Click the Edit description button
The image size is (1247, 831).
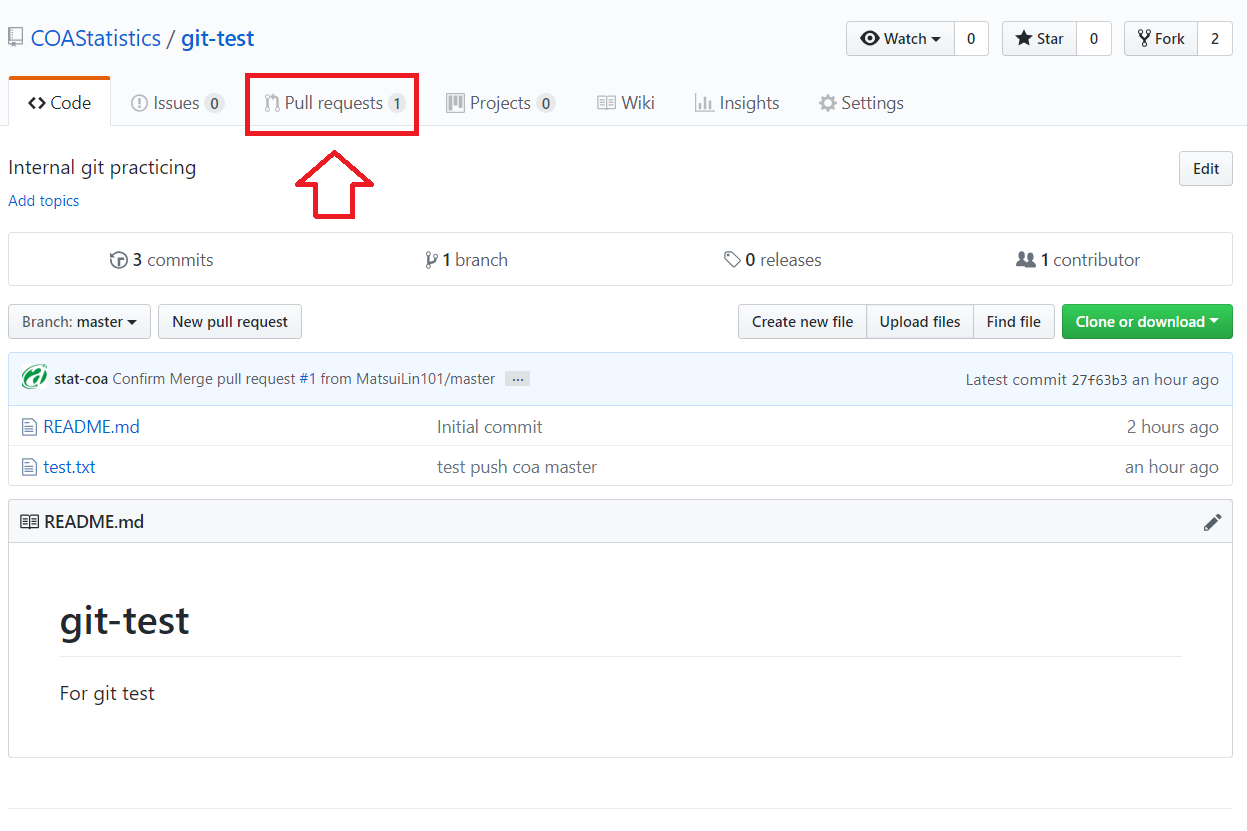pyautogui.click(x=1205, y=169)
